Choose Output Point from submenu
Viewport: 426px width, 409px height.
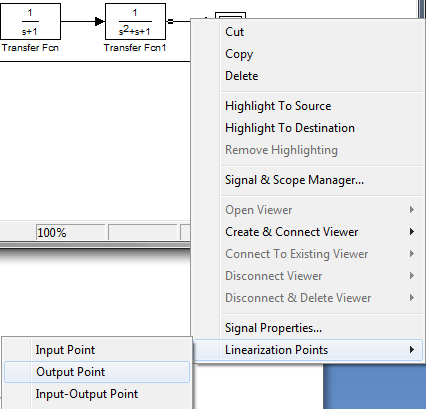pos(97,372)
